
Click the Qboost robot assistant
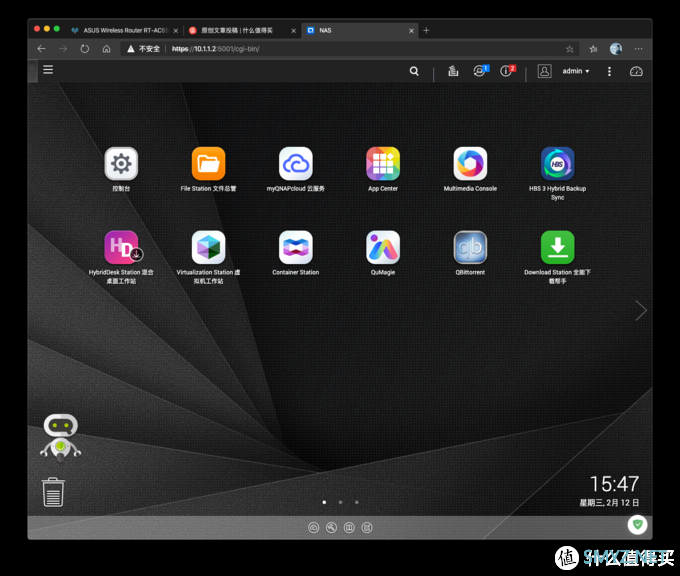(x=61, y=438)
